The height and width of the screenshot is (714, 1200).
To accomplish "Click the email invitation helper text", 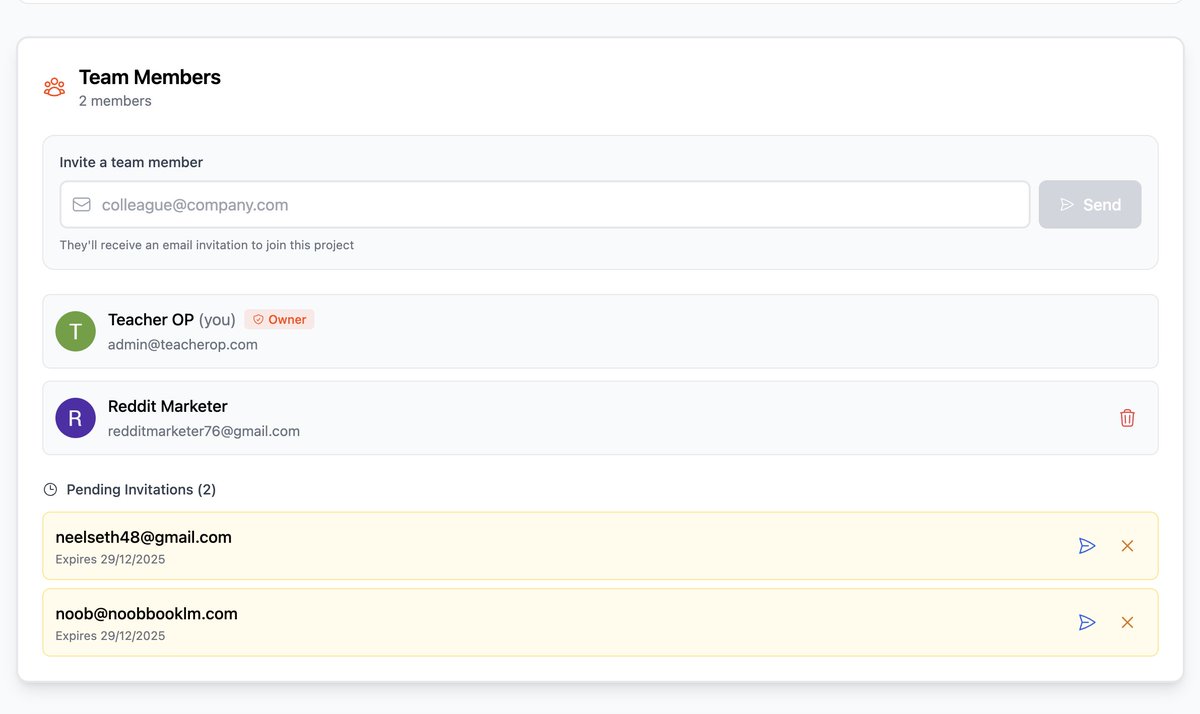I will [x=207, y=245].
